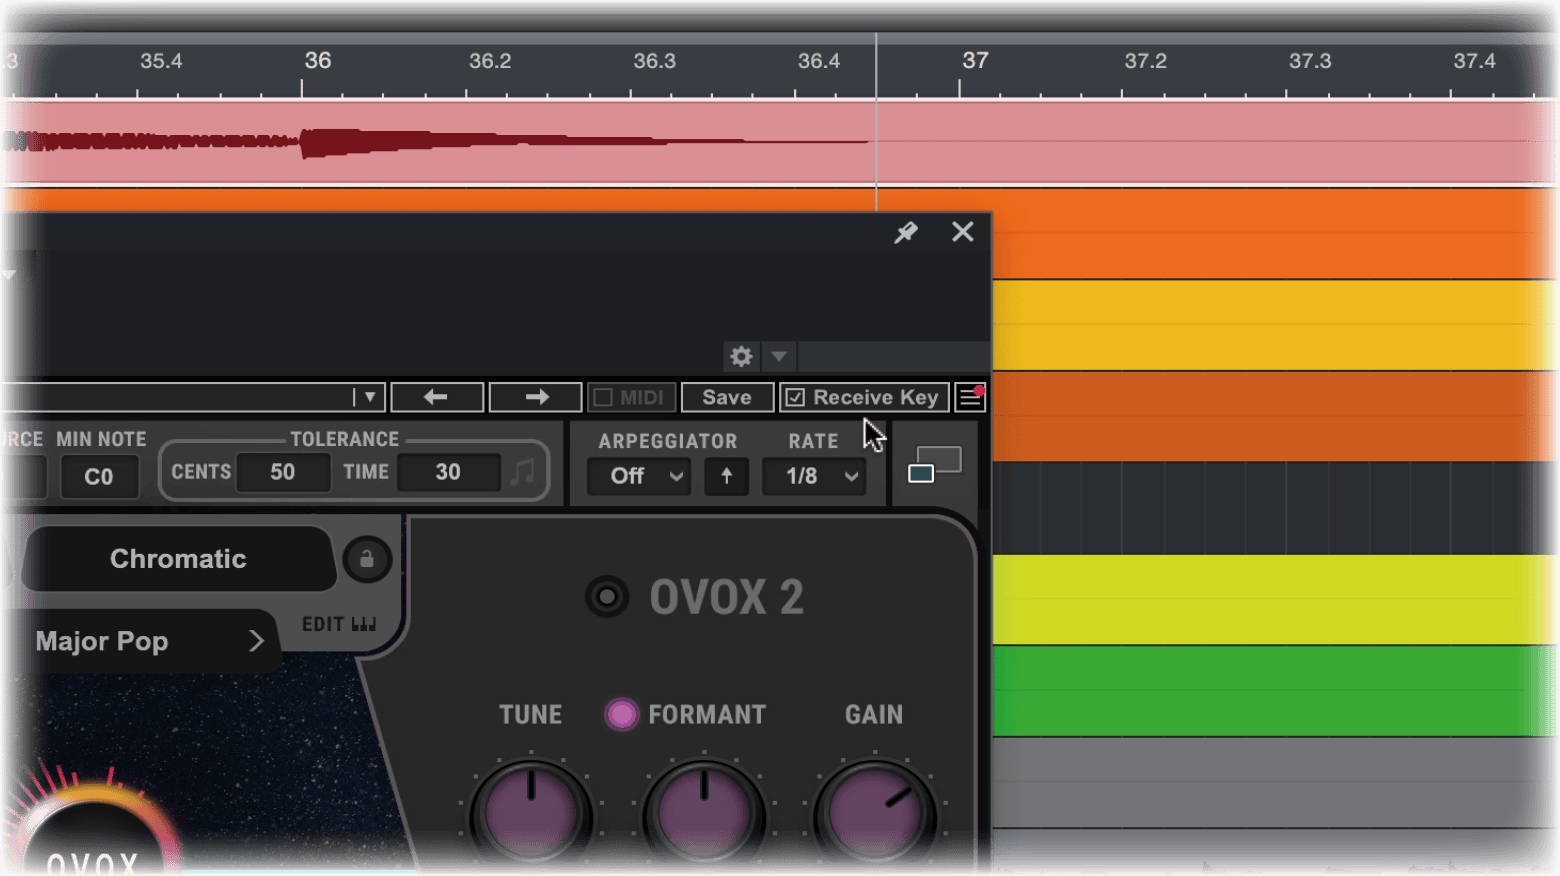This screenshot has width=1560, height=876.
Task: Save the current preset
Action: (x=727, y=397)
